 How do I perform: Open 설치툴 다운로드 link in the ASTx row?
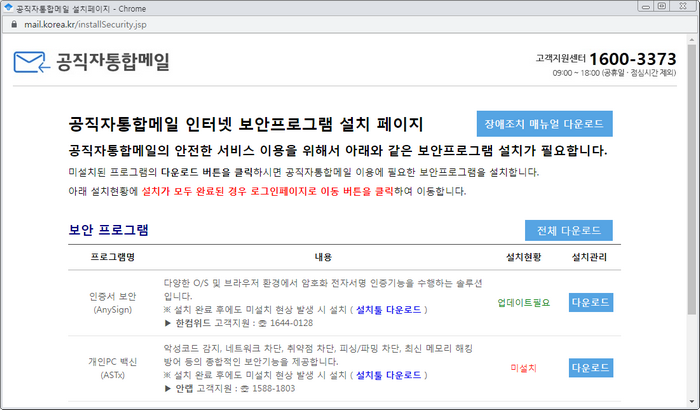tap(388, 375)
